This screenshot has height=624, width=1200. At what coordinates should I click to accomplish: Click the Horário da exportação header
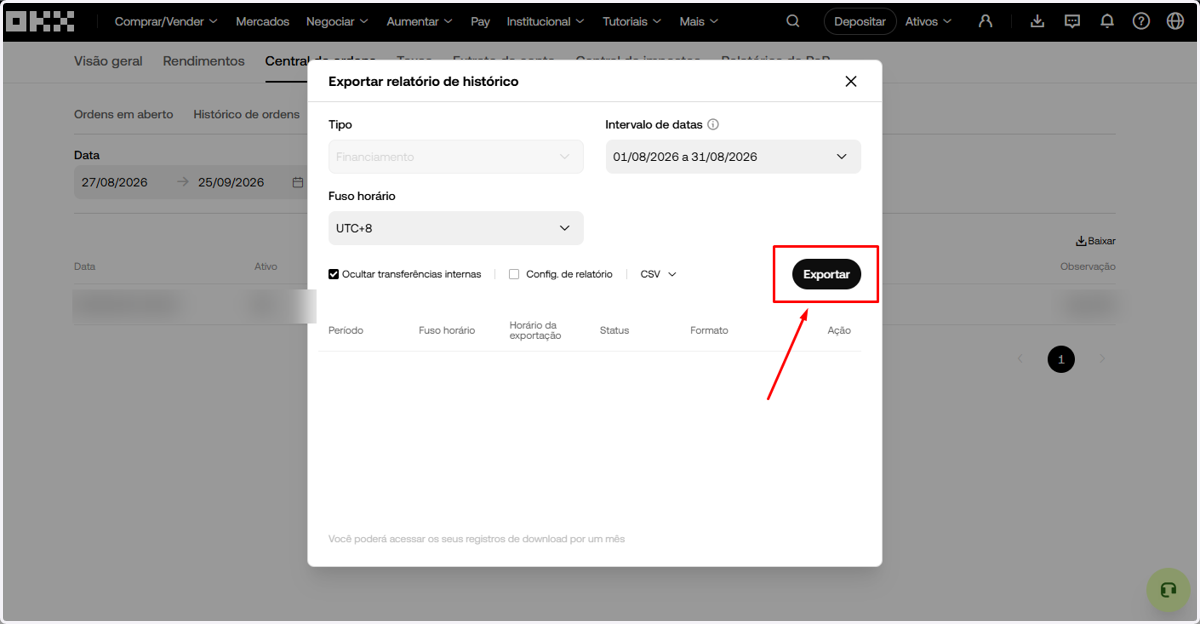pos(535,331)
